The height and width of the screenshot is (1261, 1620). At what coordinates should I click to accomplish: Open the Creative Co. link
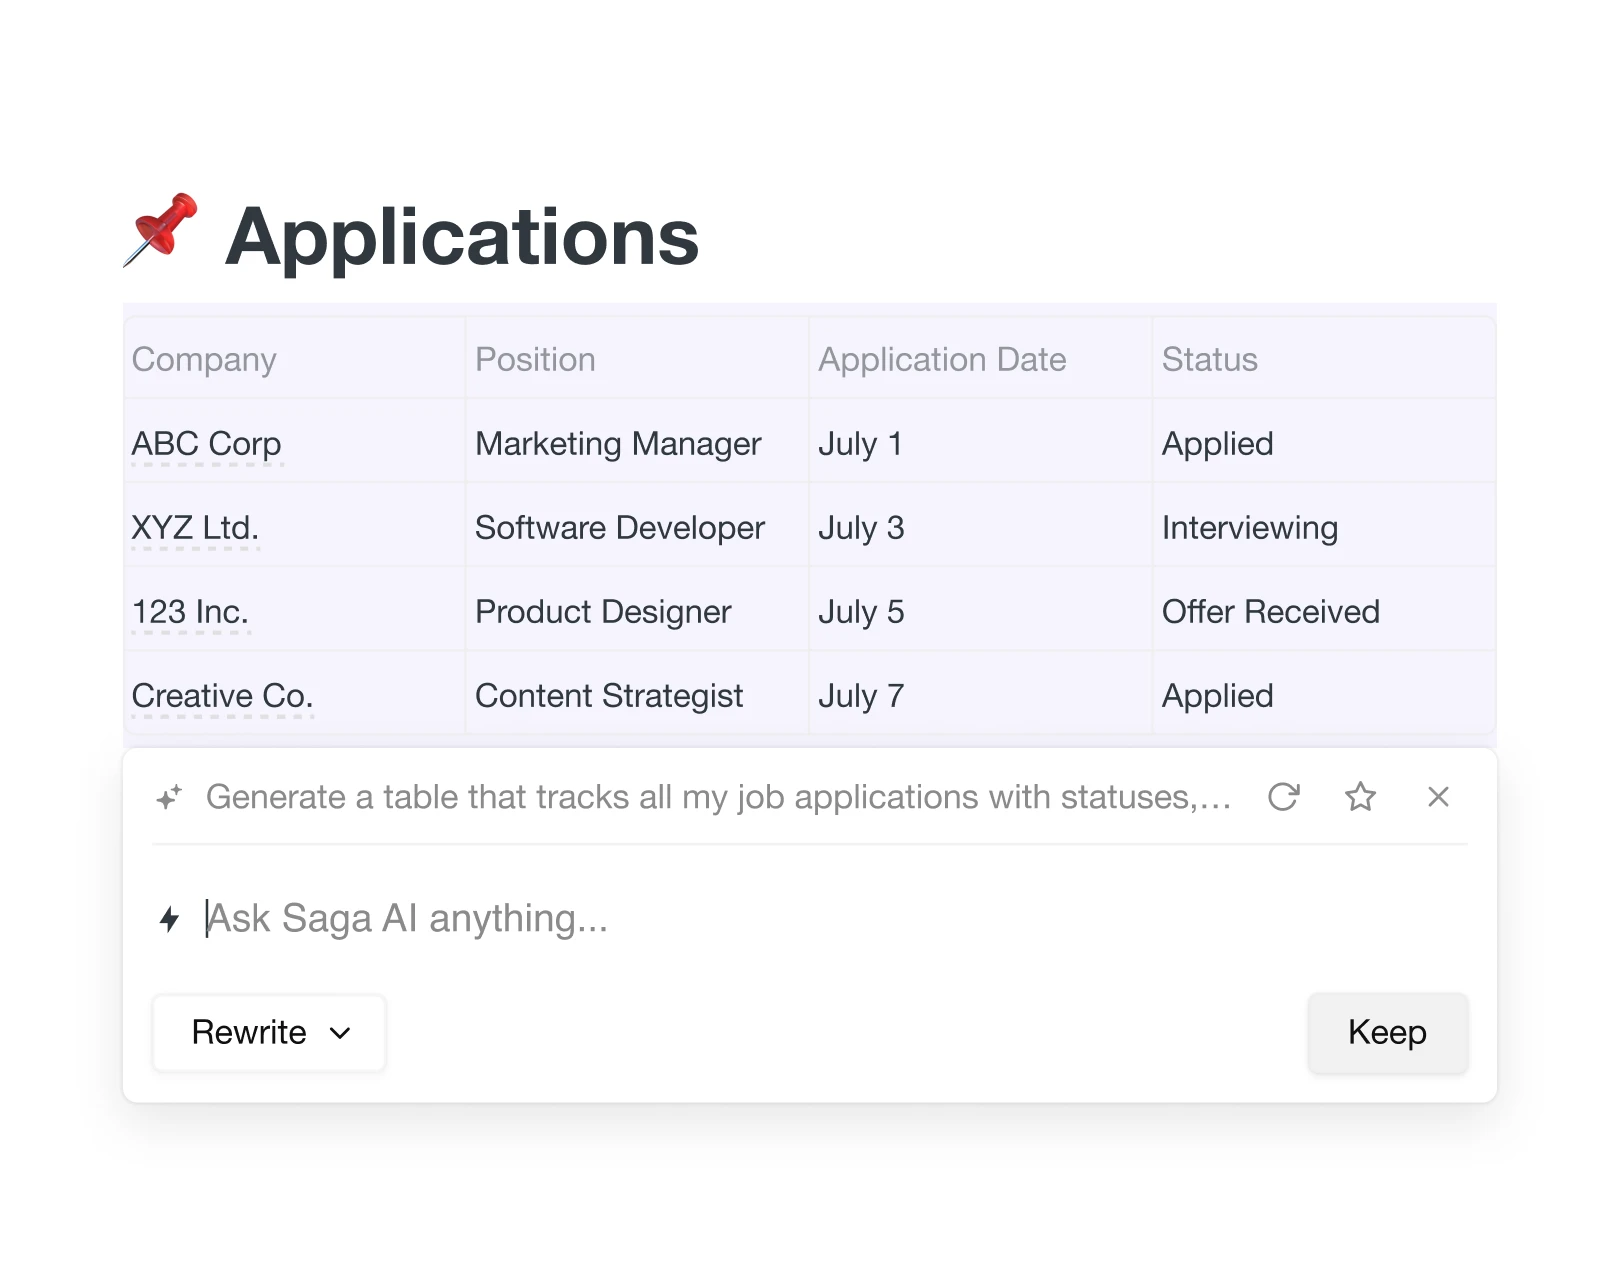coord(222,696)
